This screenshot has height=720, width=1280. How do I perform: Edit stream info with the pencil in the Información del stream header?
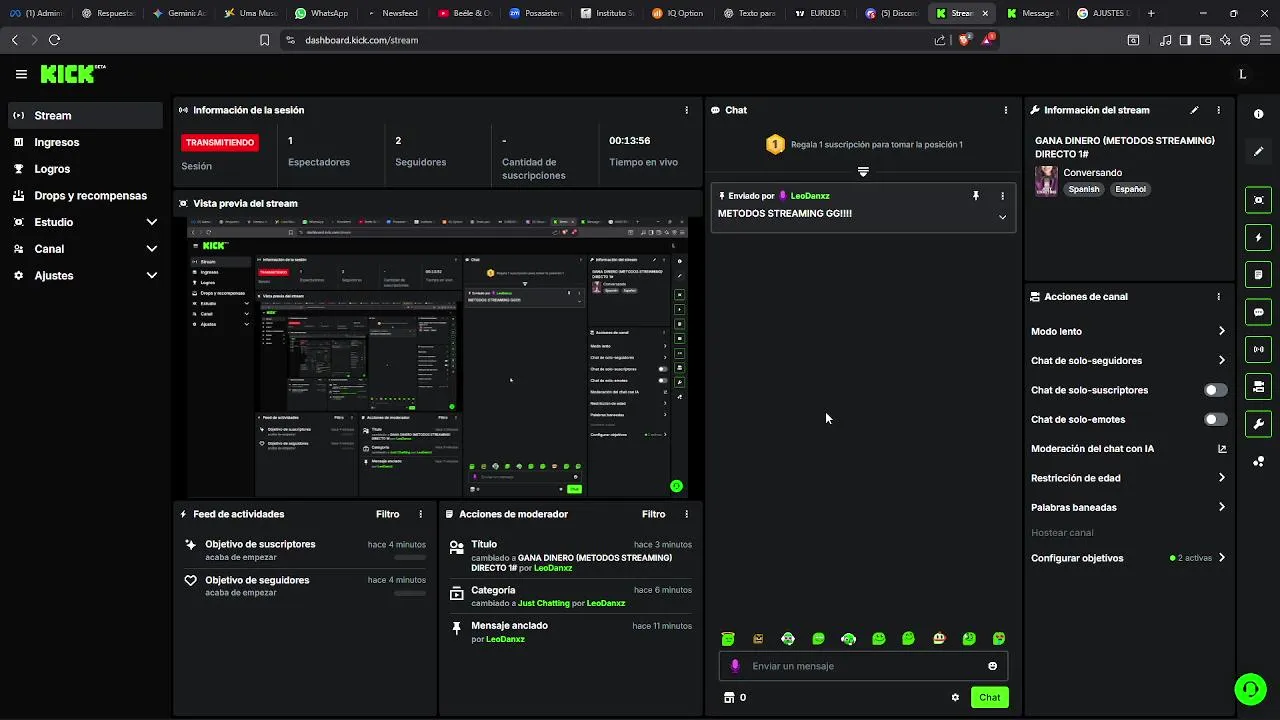[1194, 110]
